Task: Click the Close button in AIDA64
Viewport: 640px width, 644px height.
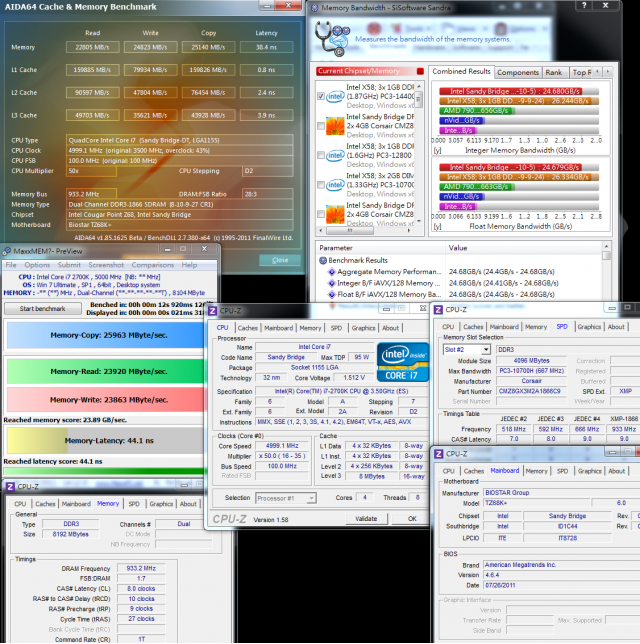Action: click(x=280, y=260)
